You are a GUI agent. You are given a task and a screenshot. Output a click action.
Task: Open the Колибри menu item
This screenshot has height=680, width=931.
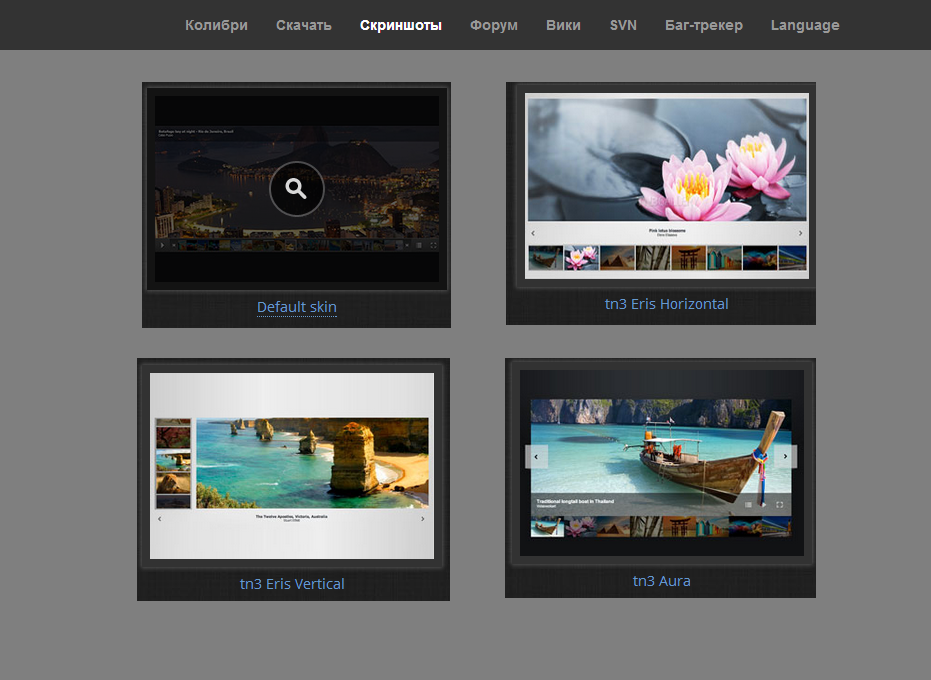coord(216,25)
